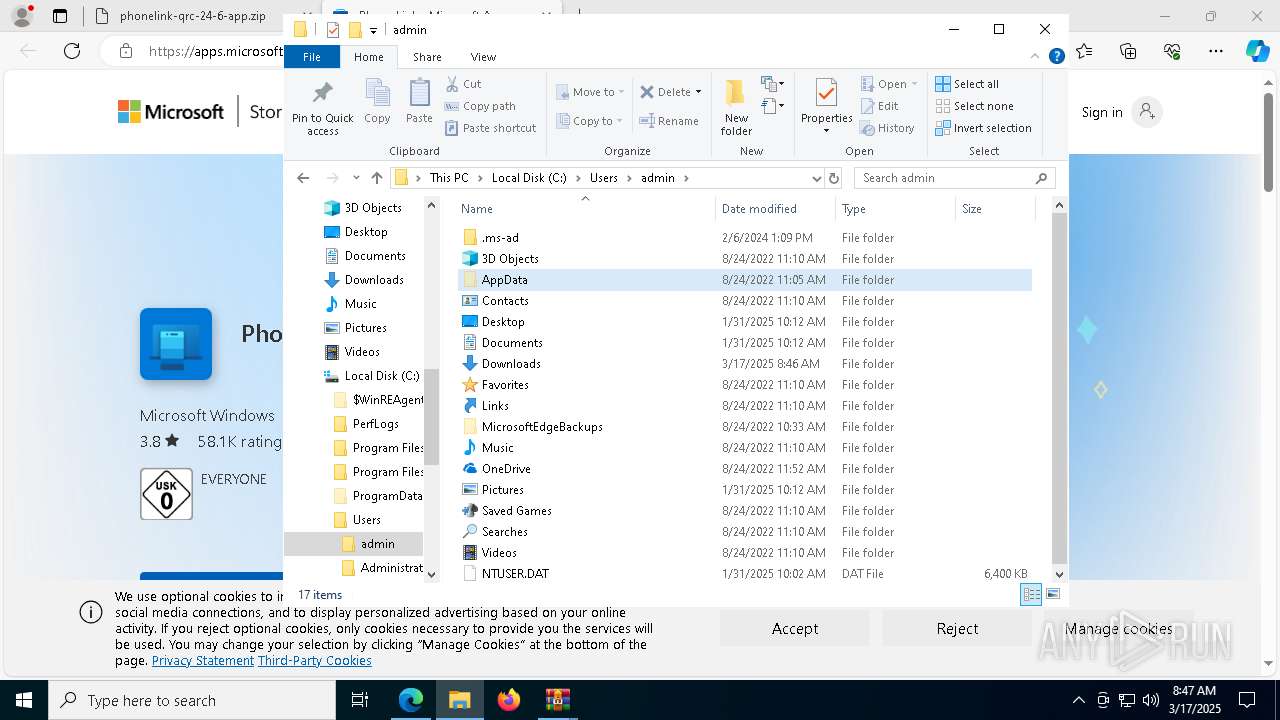Click Select none in ribbon
1280x720 pixels.
click(x=975, y=106)
